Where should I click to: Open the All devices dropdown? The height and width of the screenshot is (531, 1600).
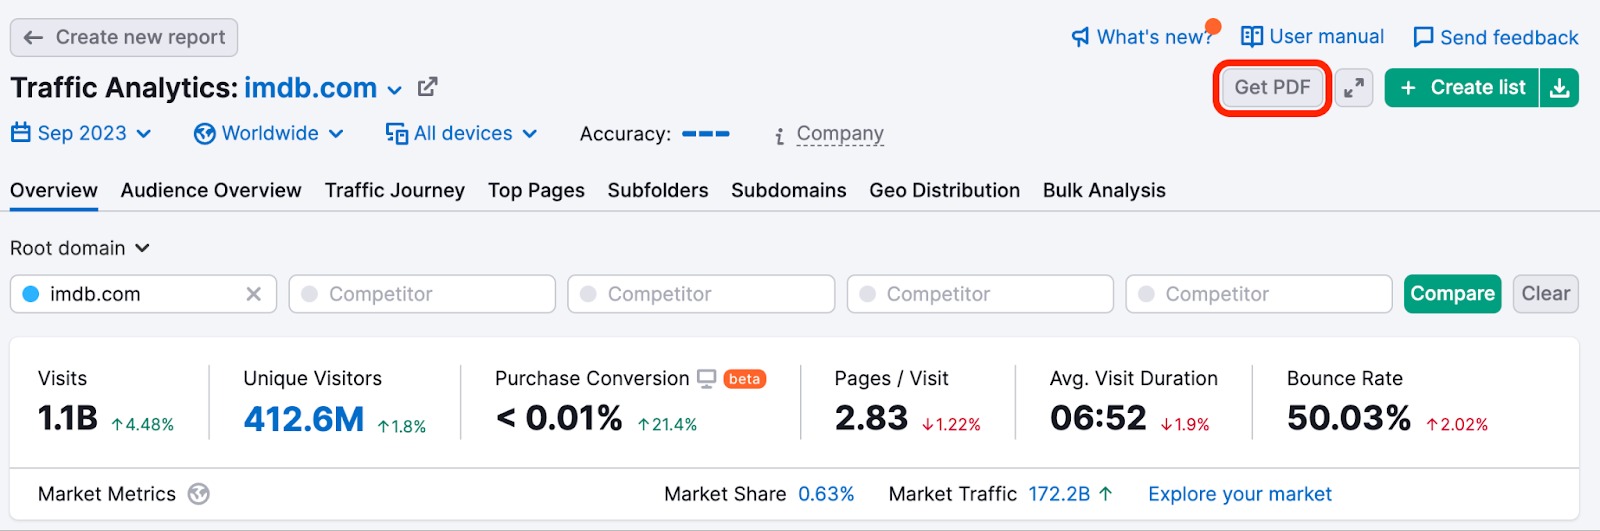pyautogui.click(x=462, y=133)
